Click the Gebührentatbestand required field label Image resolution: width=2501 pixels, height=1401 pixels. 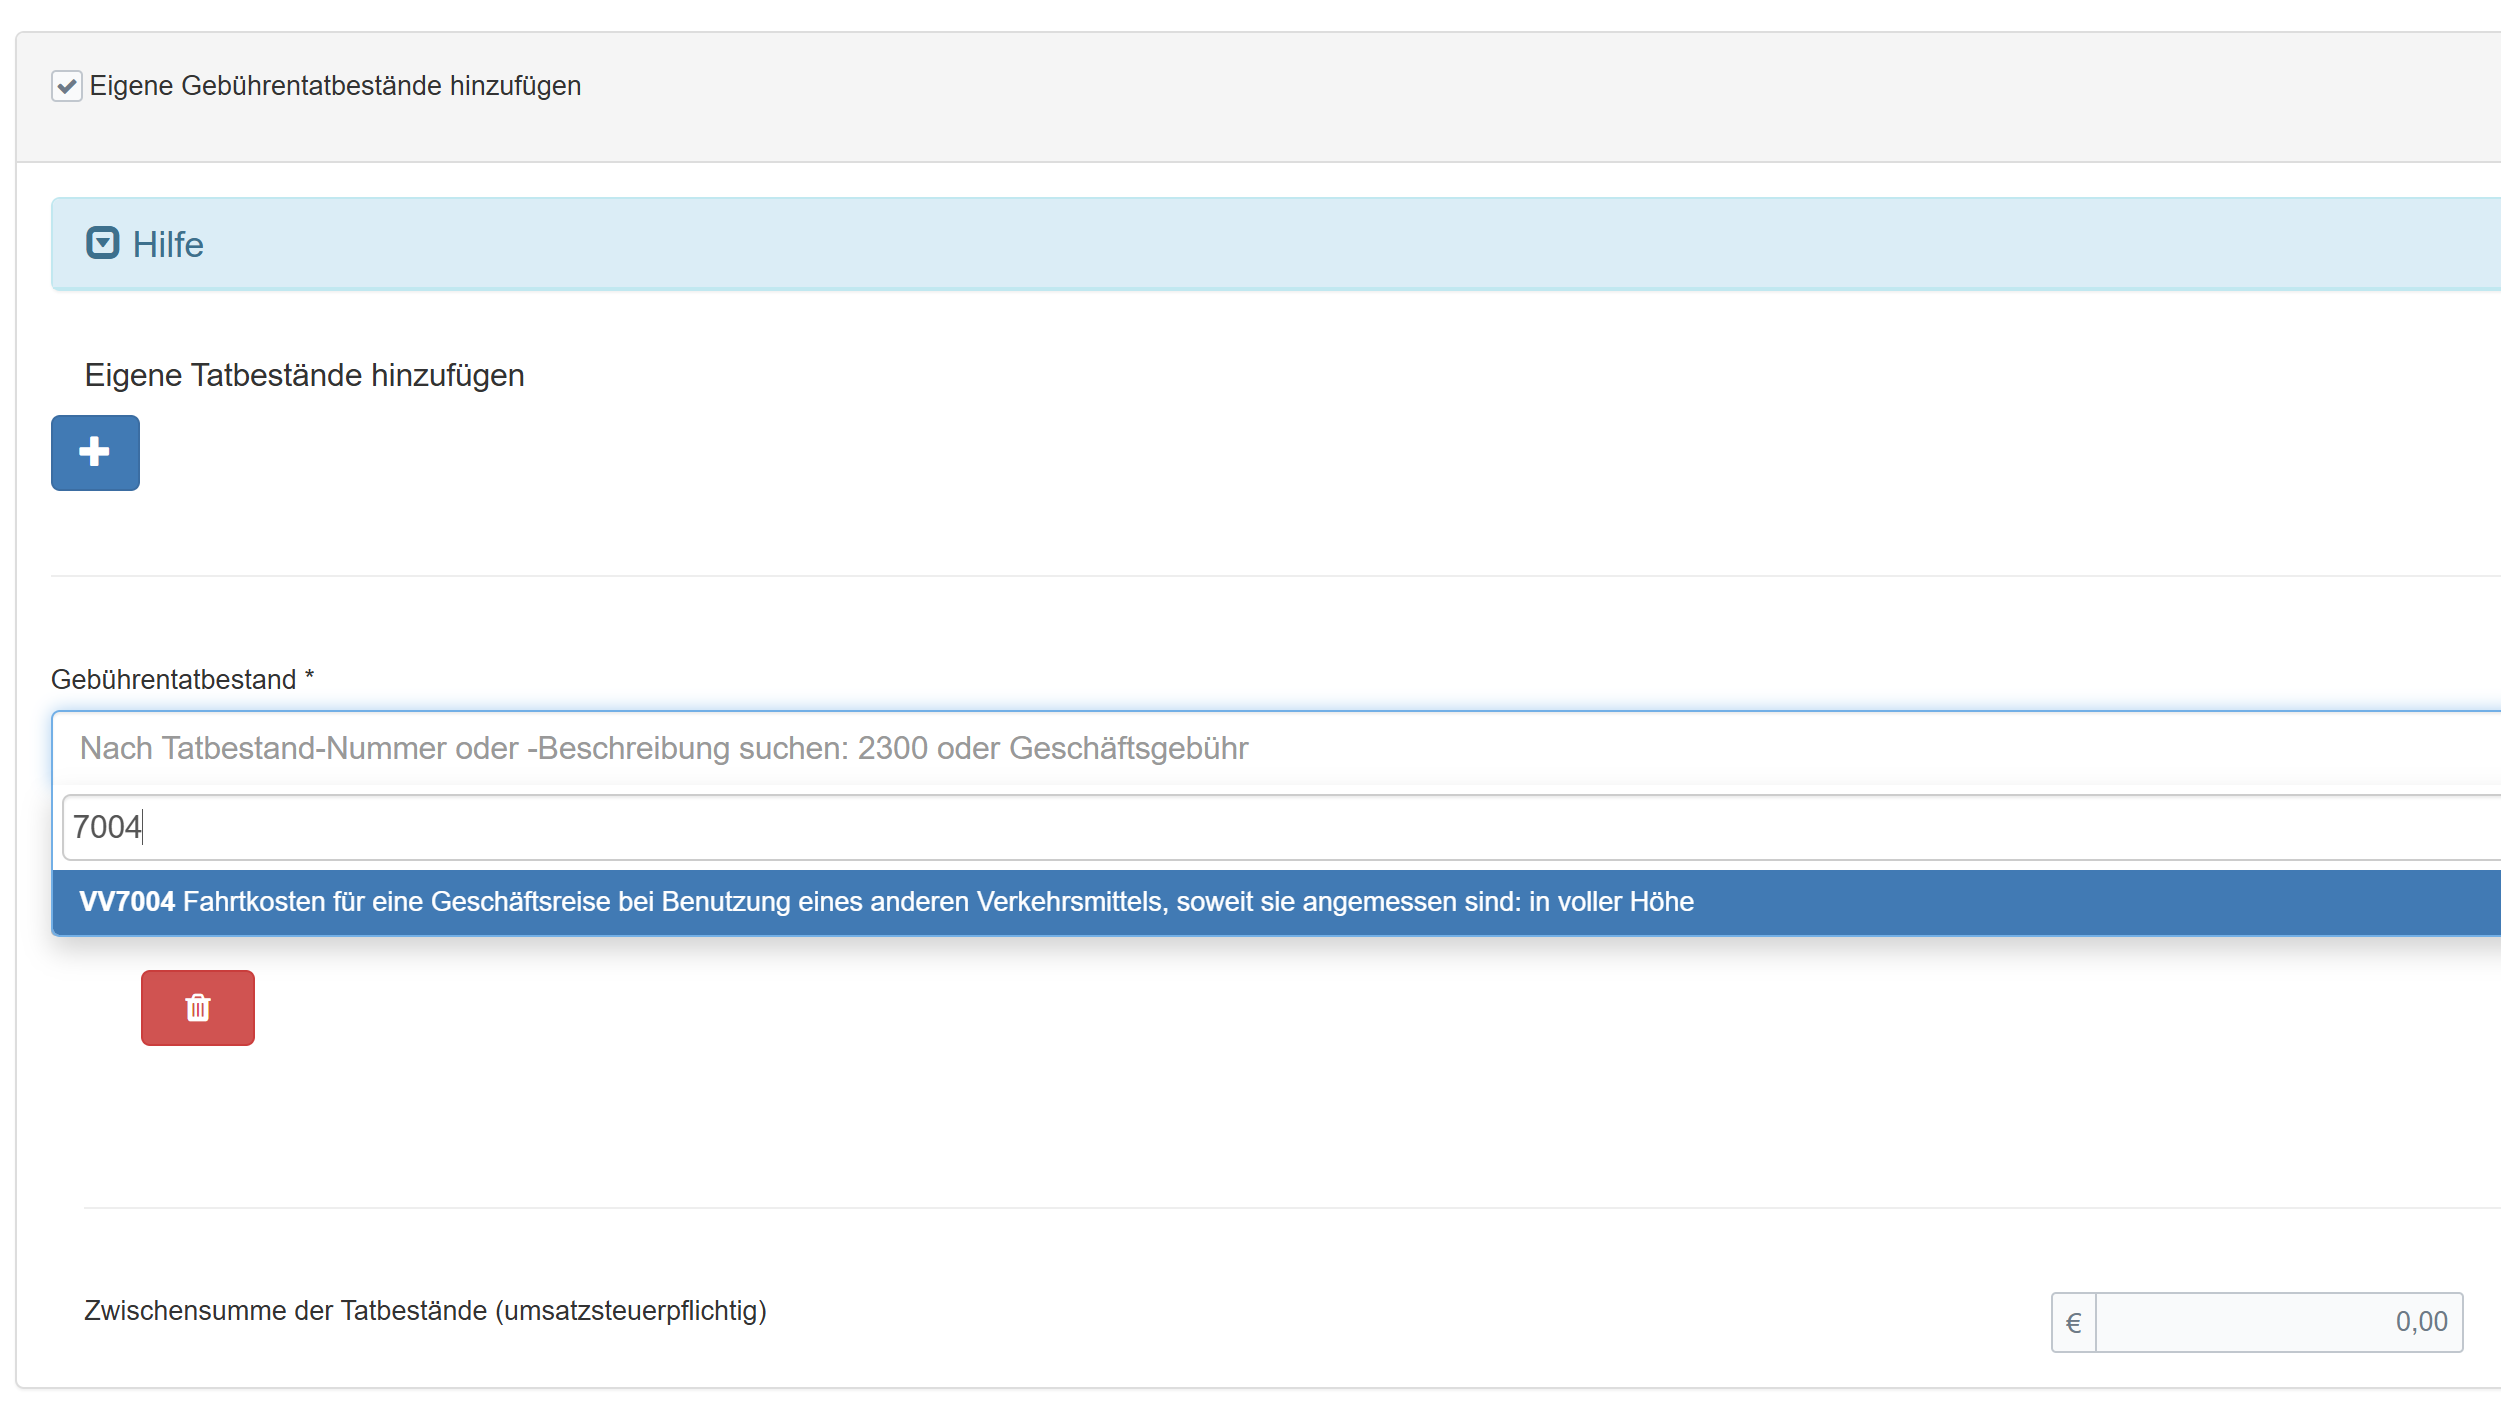click(182, 680)
